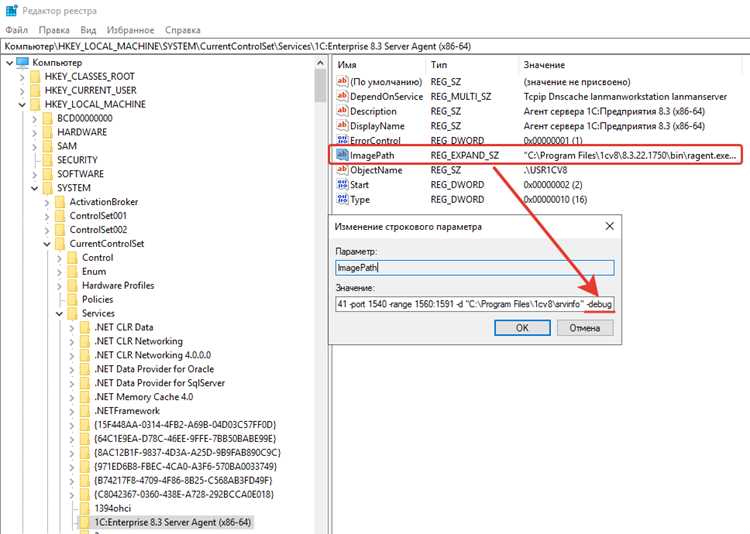Select the Type DWORD value icon
750x534 pixels.
(x=342, y=199)
